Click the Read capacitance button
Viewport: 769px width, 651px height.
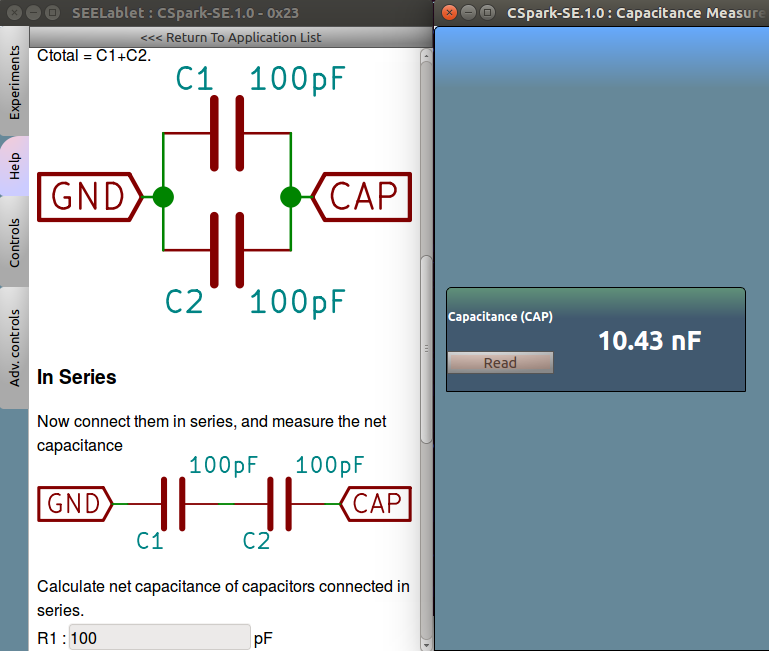pos(500,363)
